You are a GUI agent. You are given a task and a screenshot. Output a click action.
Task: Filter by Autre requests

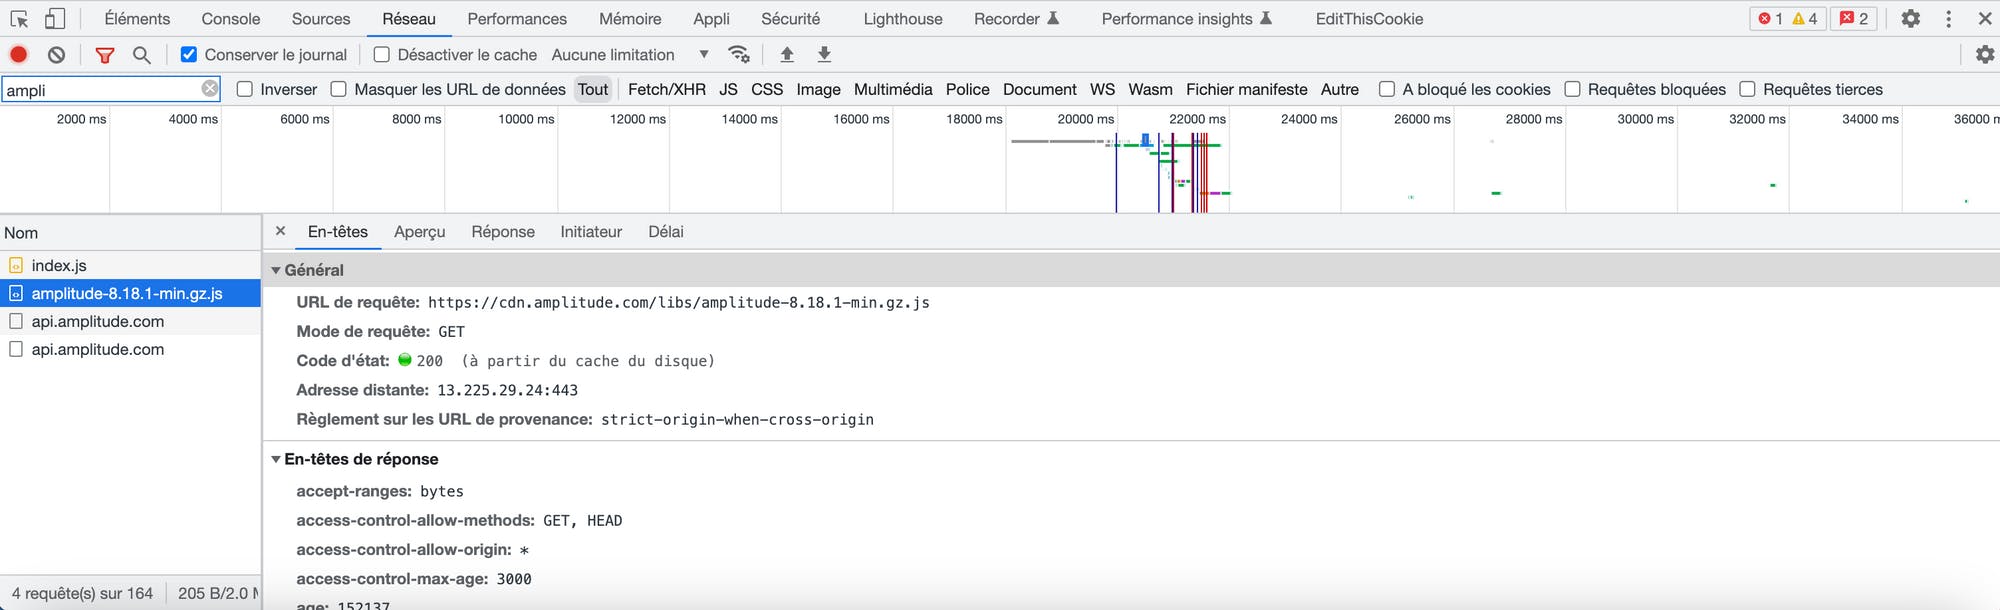click(x=1340, y=89)
